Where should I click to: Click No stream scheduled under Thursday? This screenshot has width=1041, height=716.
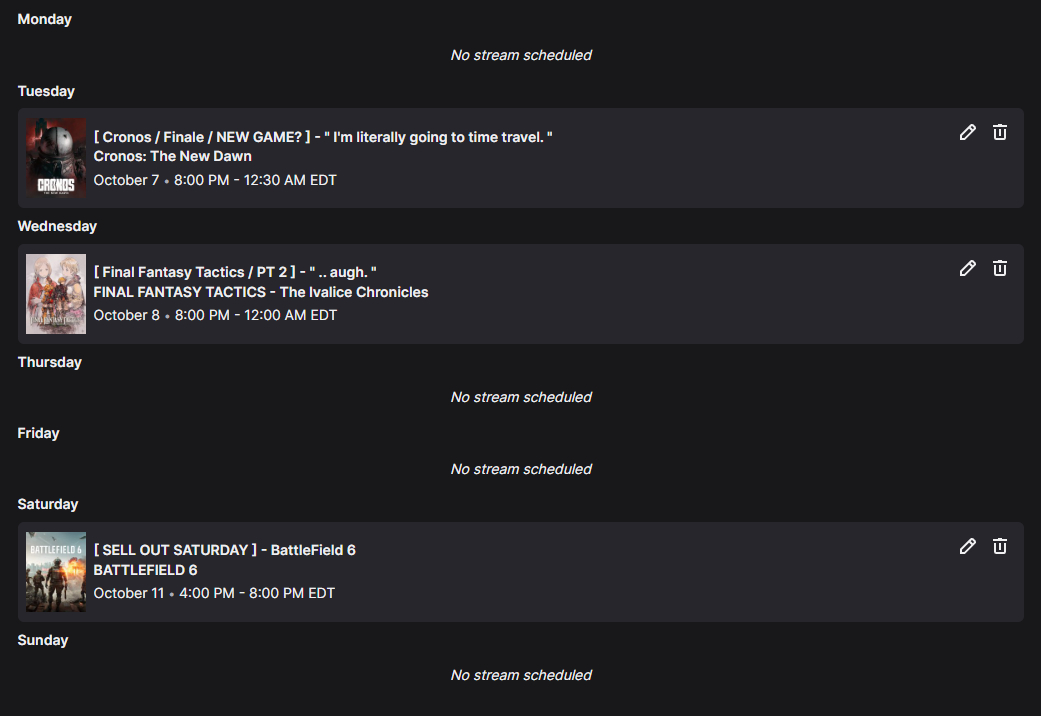[x=521, y=397]
